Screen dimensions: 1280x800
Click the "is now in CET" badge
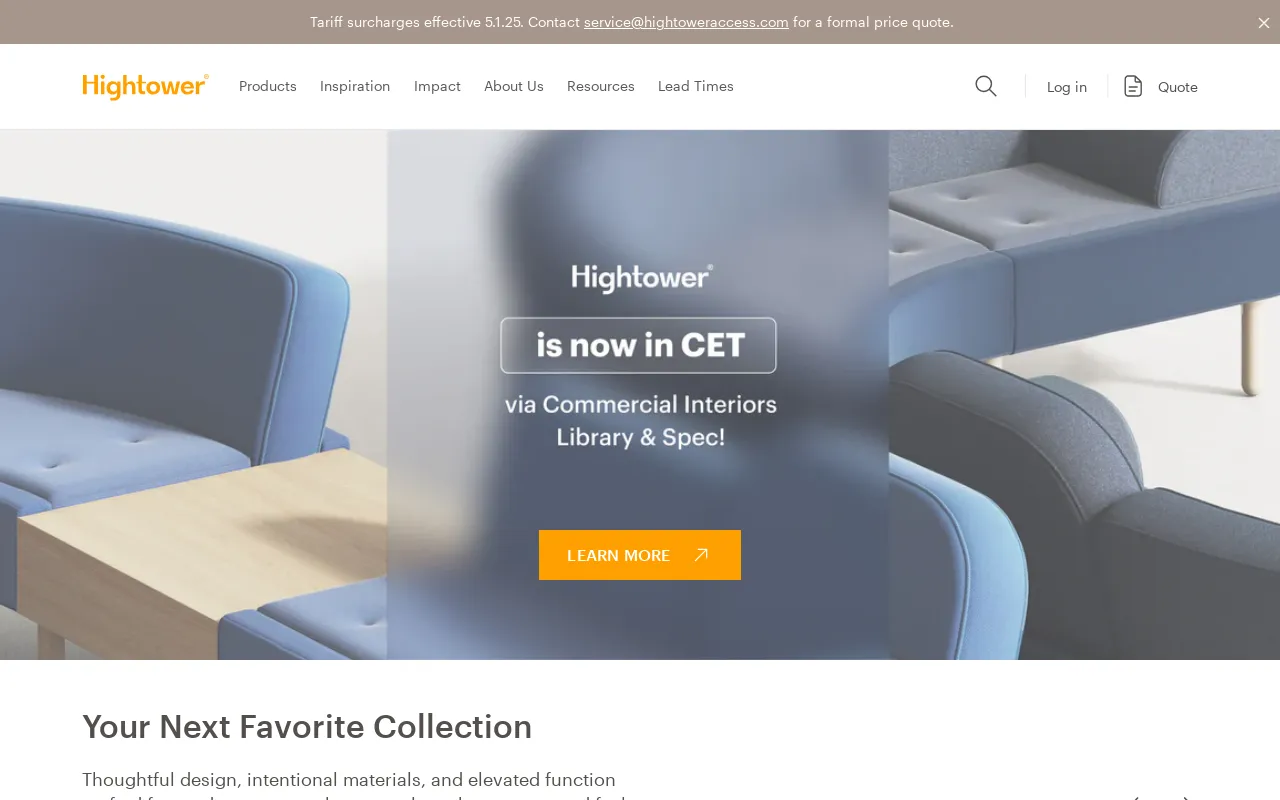[x=639, y=345]
